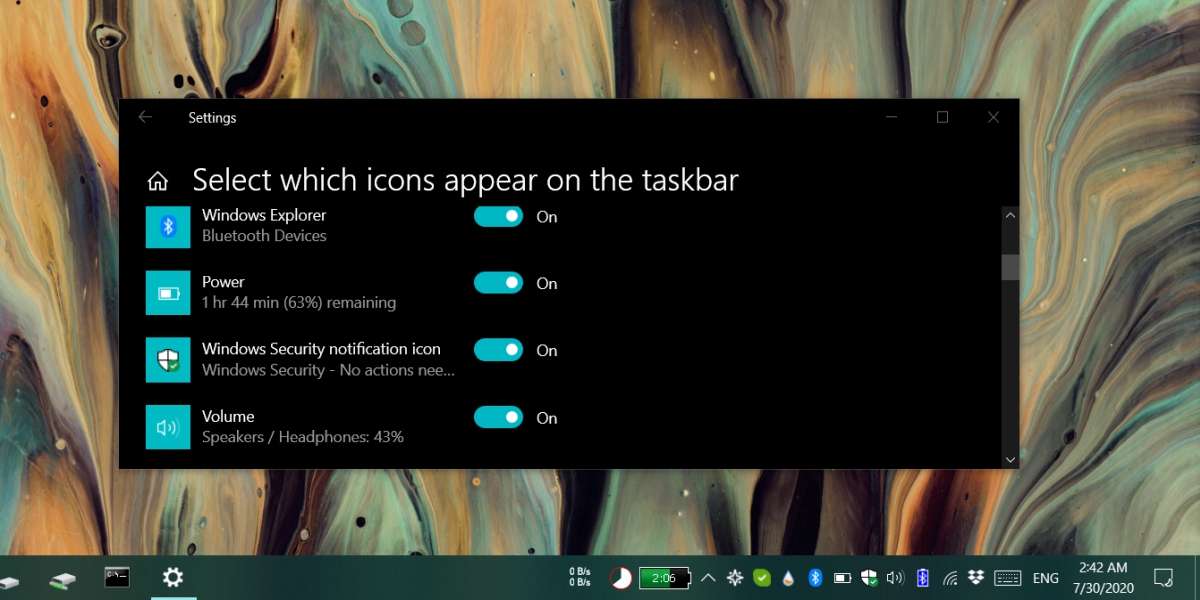Open the touch keyboard tray icon
The height and width of the screenshot is (600, 1200).
point(1008,577)
